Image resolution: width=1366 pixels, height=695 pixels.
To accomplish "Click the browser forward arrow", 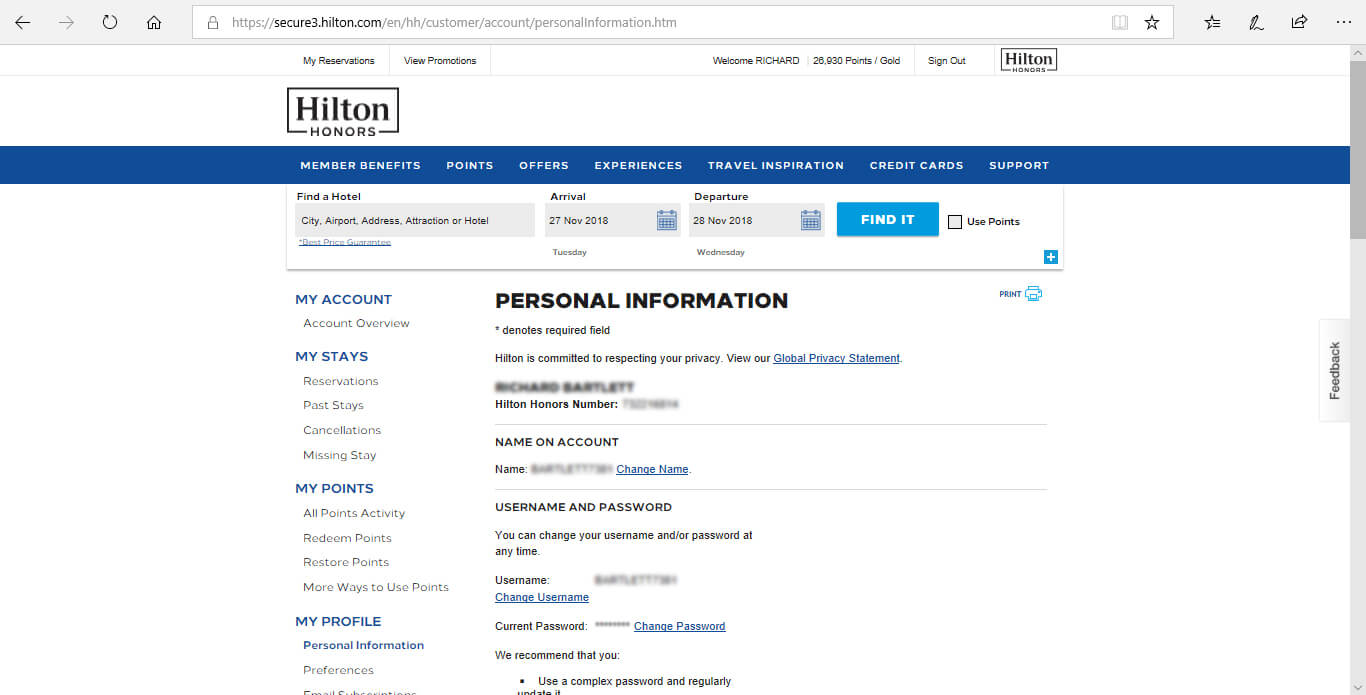I will [x=66, y=22].
